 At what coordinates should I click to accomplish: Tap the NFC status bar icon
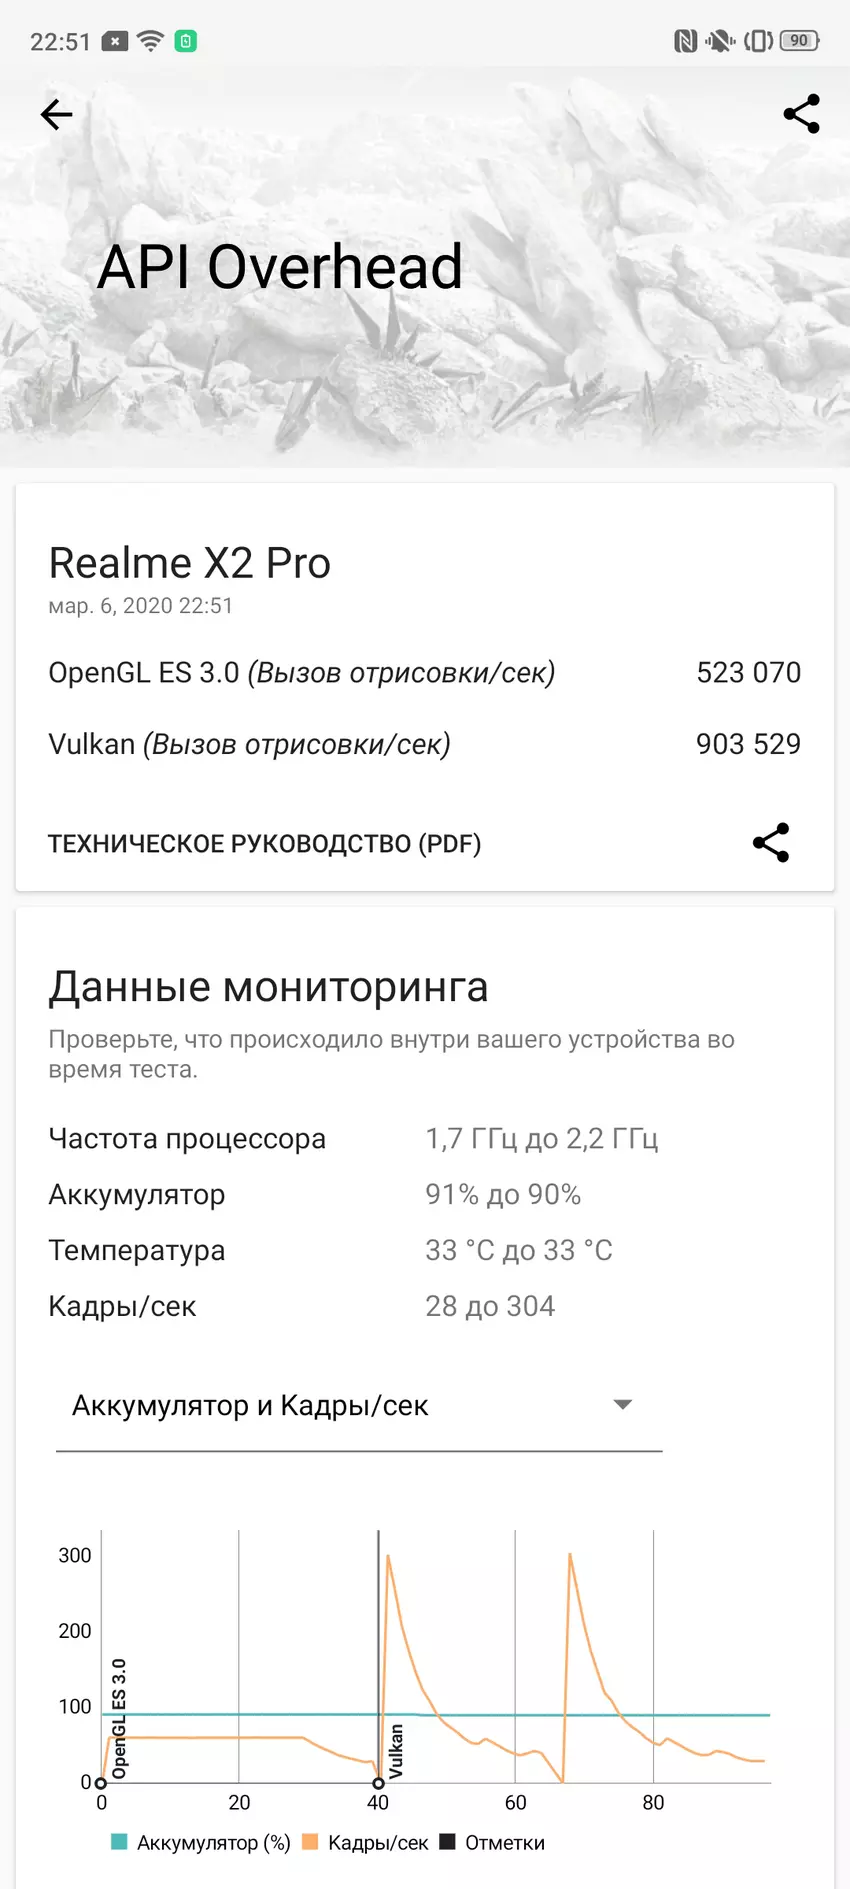[685, 41]
